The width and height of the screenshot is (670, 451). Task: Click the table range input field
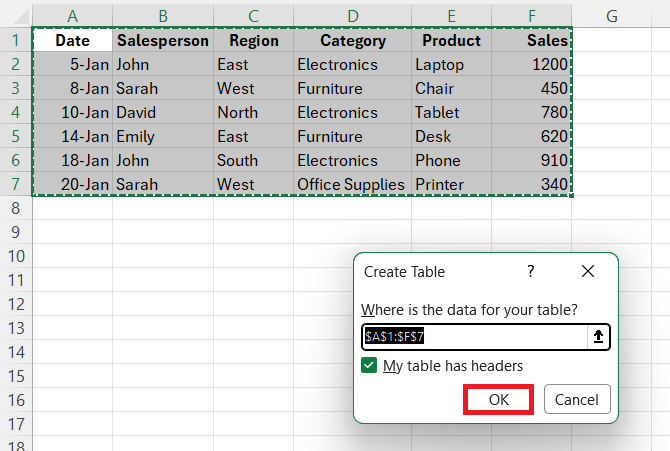[475, 337]
